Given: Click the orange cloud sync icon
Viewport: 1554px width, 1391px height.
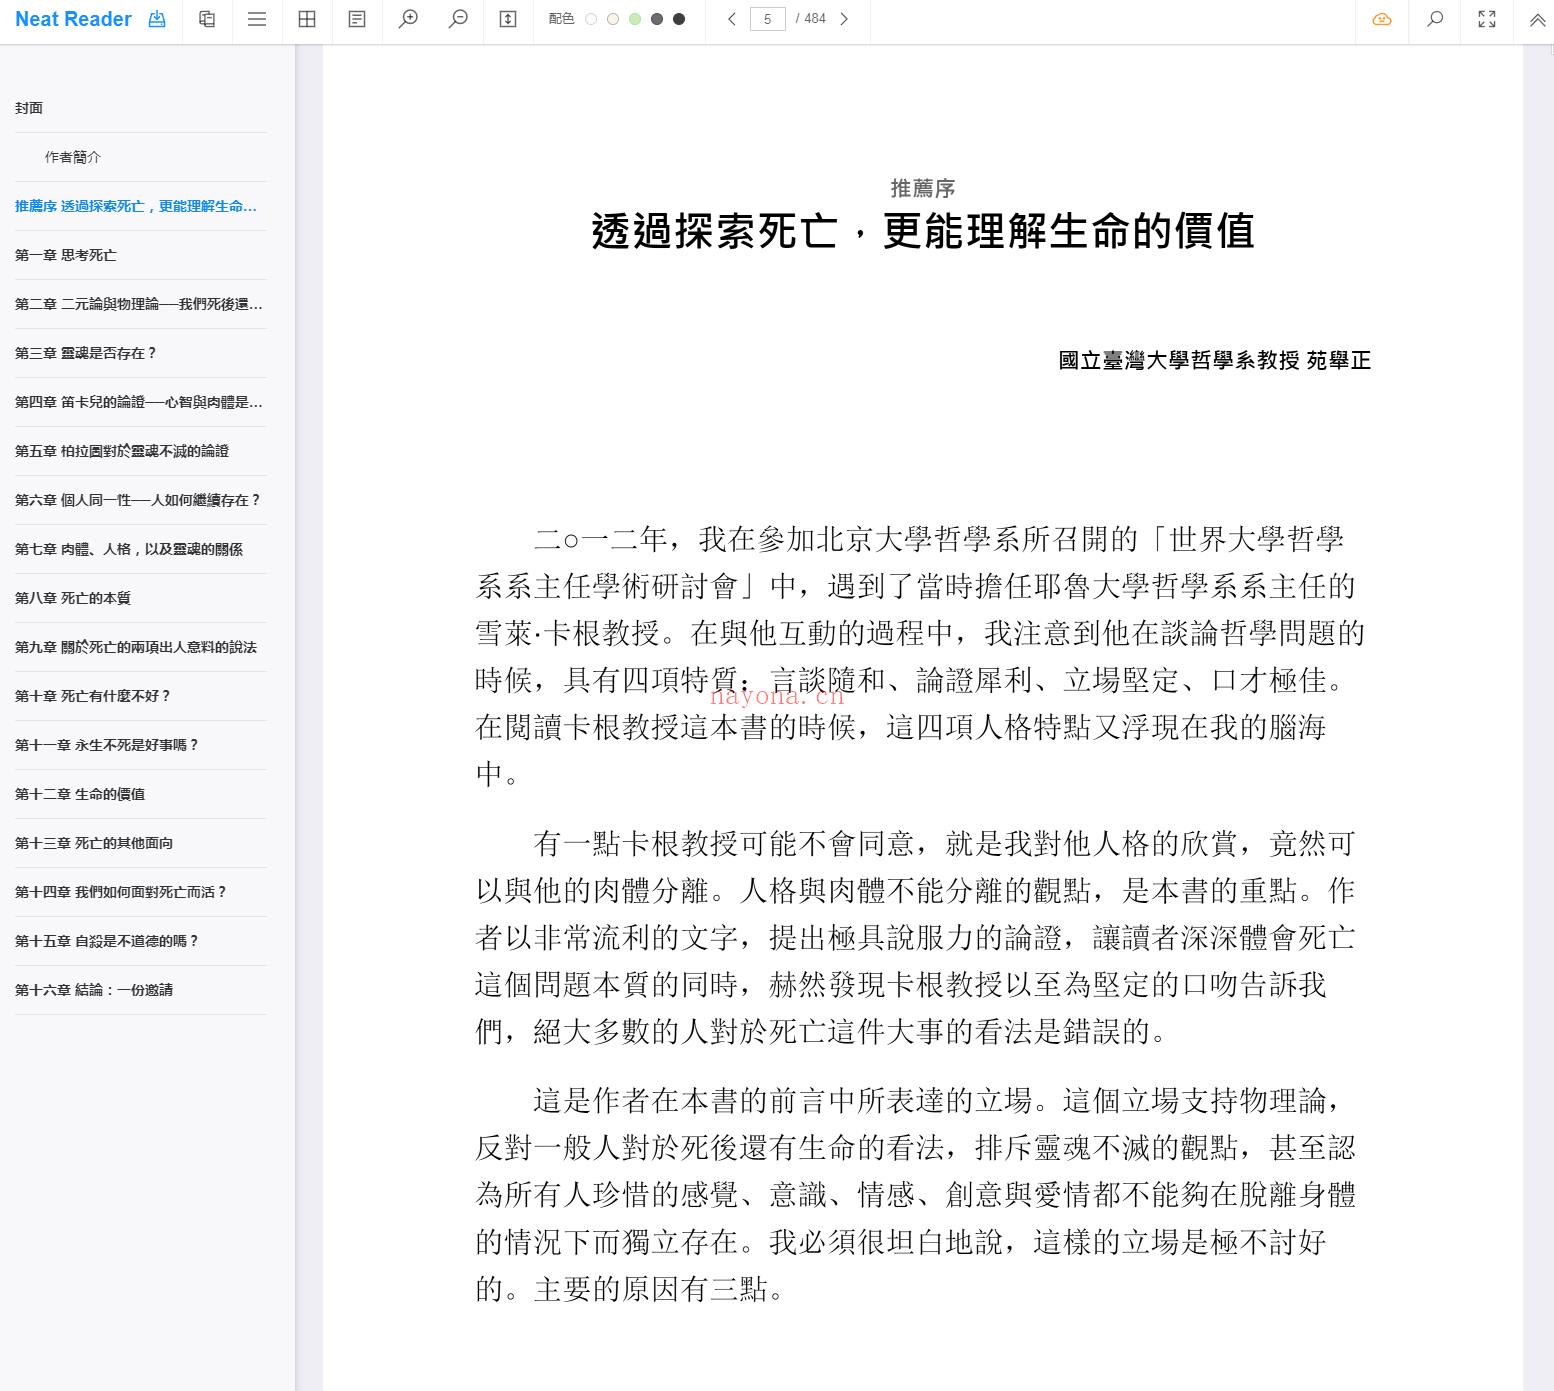Looking at the screenshot, I should pyautogui.click(x=1382, y=19).
